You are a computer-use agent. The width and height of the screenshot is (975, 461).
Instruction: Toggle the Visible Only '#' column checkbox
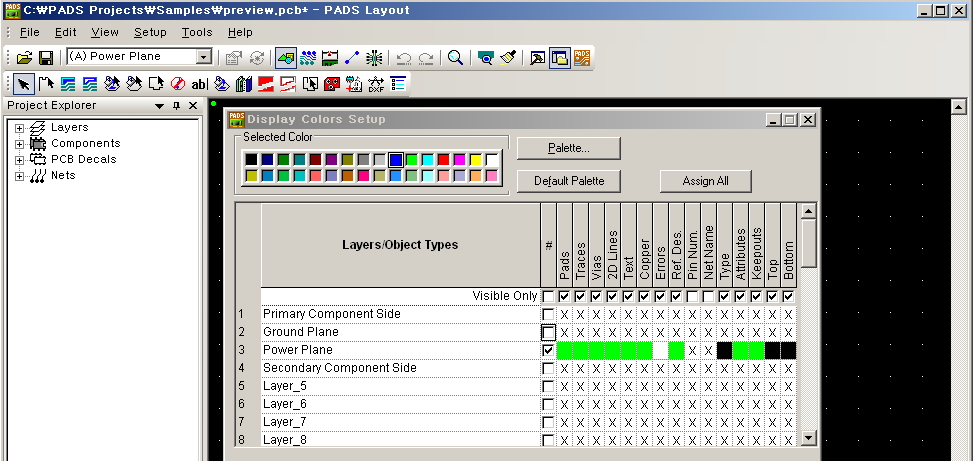pyautogui.click(x=548, y=296)
